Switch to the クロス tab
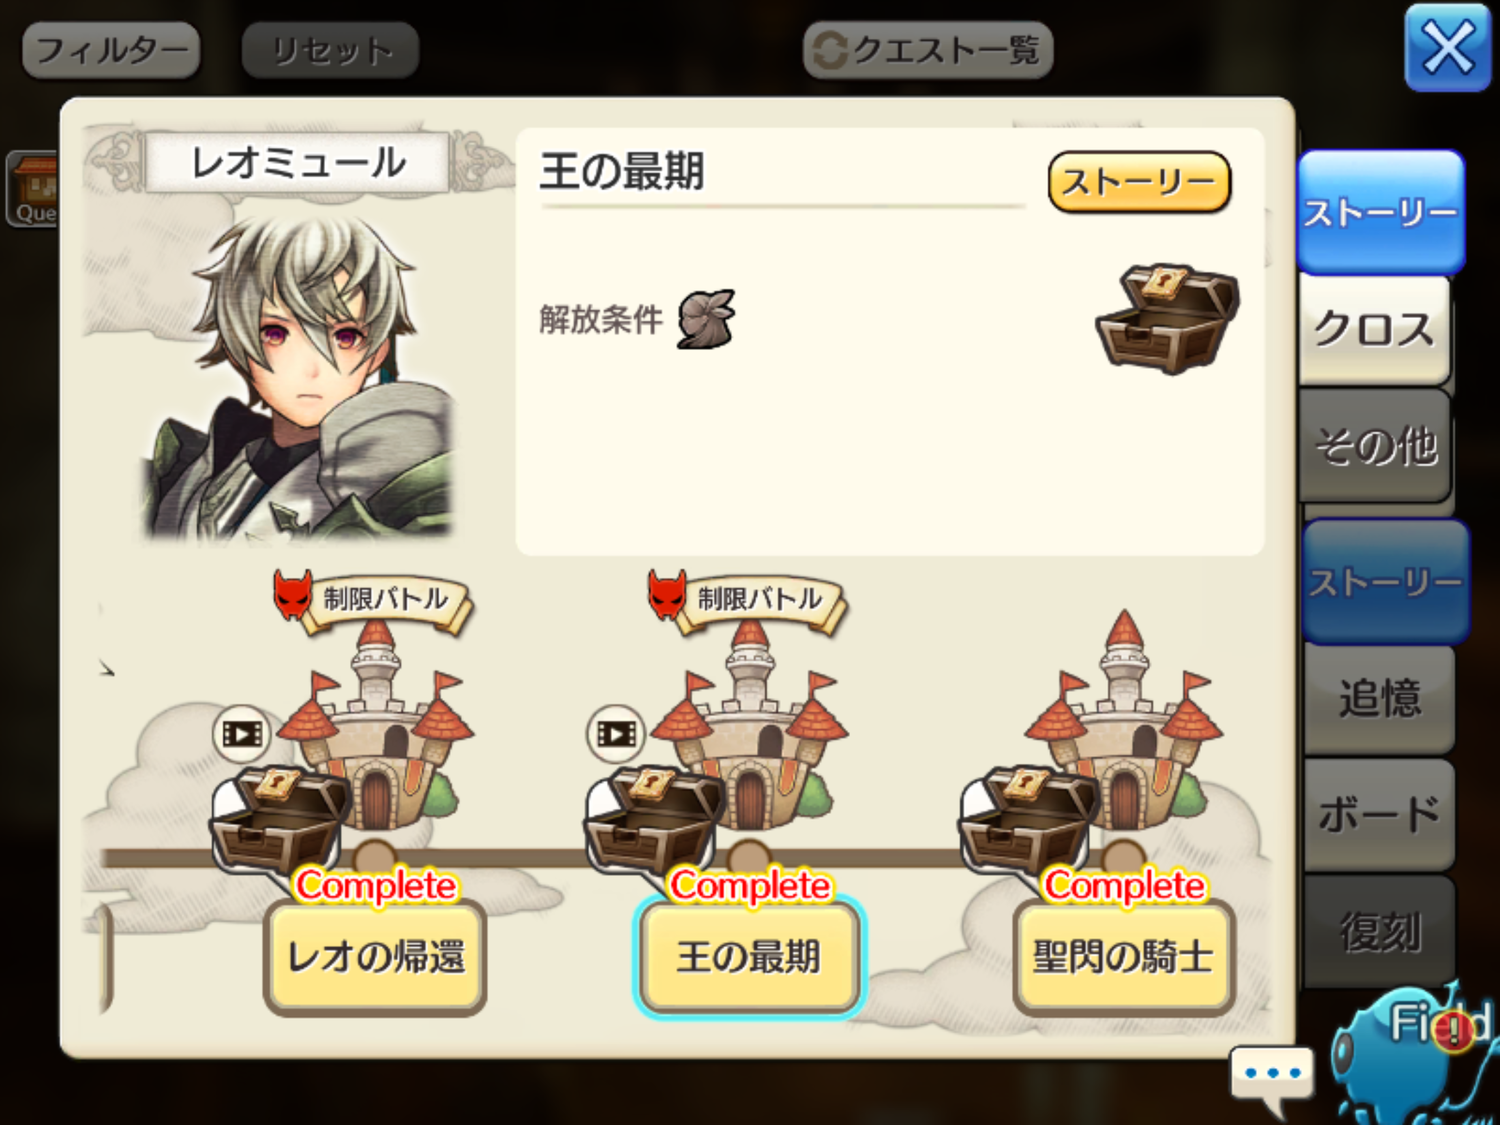 (x=1374, y=329)
